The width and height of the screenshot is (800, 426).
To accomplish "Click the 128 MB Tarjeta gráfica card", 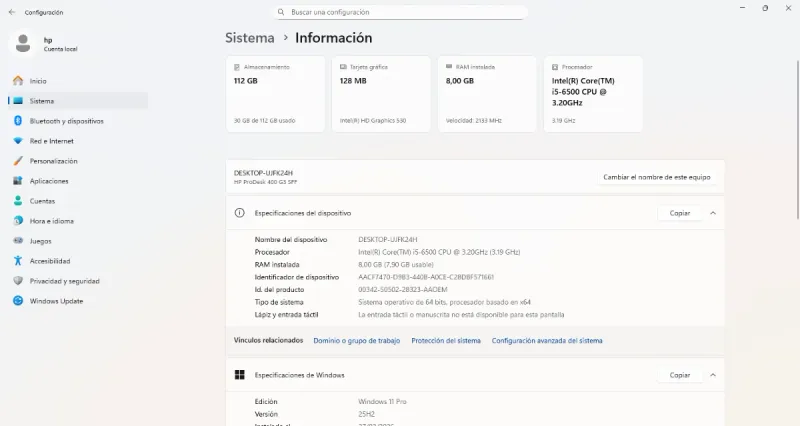I will tap(381, 94).
